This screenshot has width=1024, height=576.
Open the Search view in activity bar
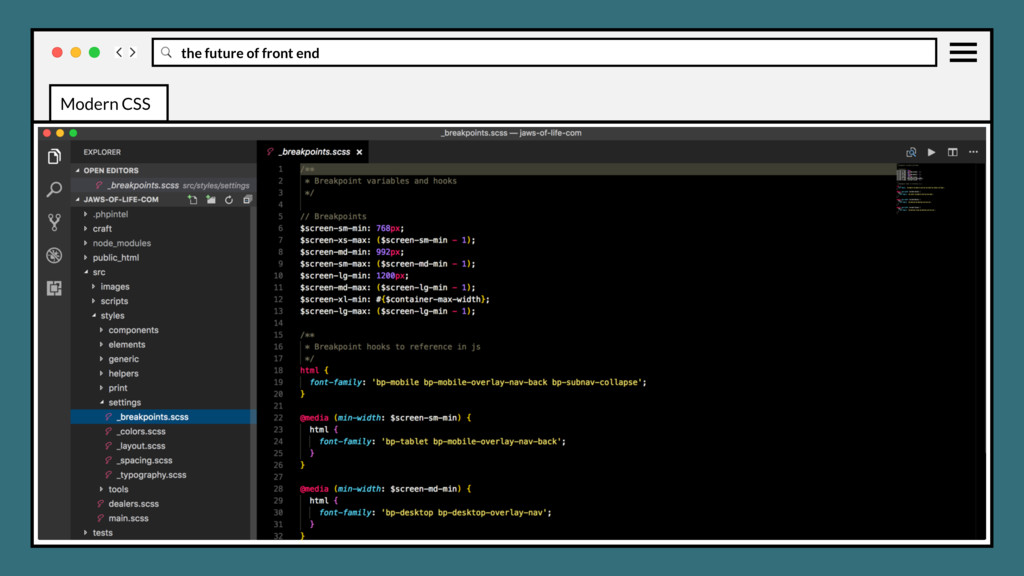coord(54,189)
